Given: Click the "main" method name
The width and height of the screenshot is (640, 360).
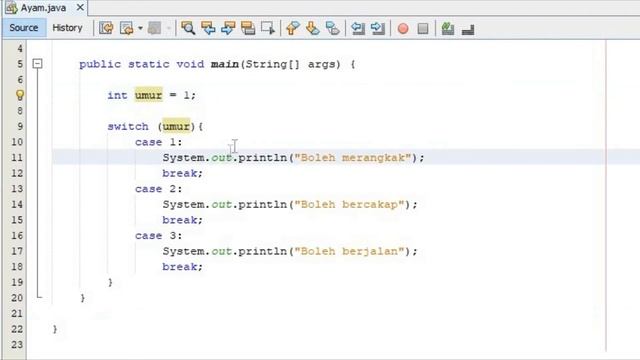Looking at the screenshot, I should coord(224,64).
